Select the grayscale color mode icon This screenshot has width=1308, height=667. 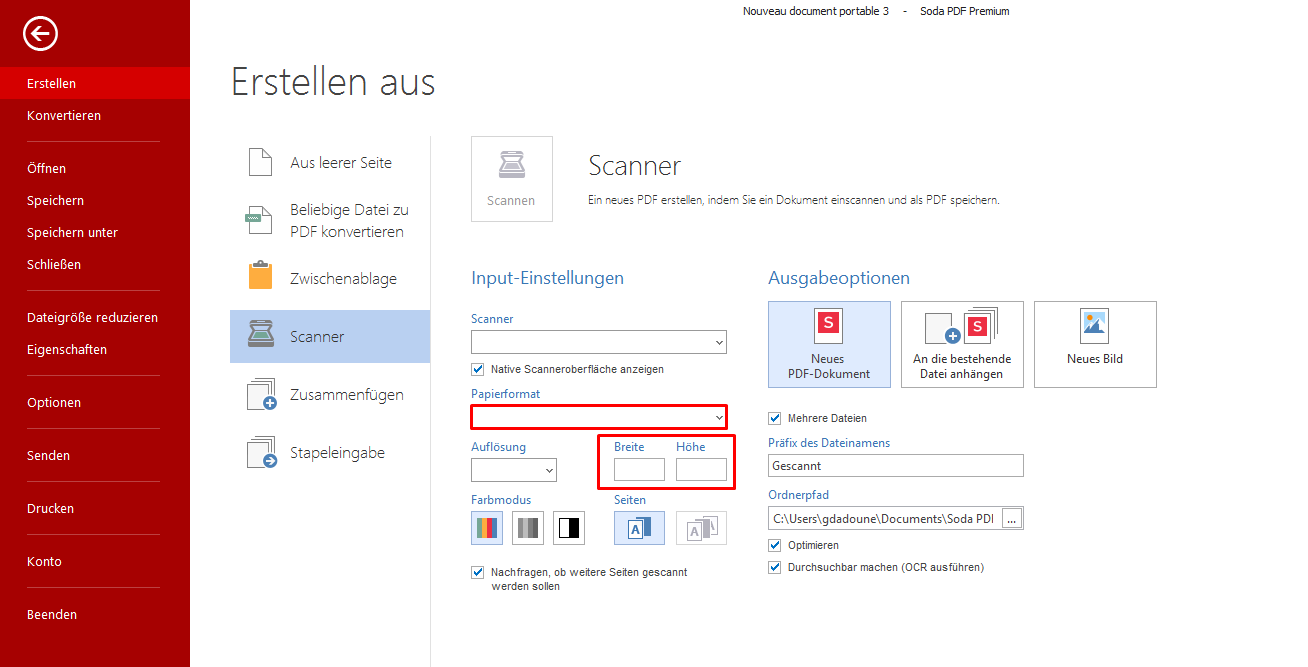click(x=528, y=528)
